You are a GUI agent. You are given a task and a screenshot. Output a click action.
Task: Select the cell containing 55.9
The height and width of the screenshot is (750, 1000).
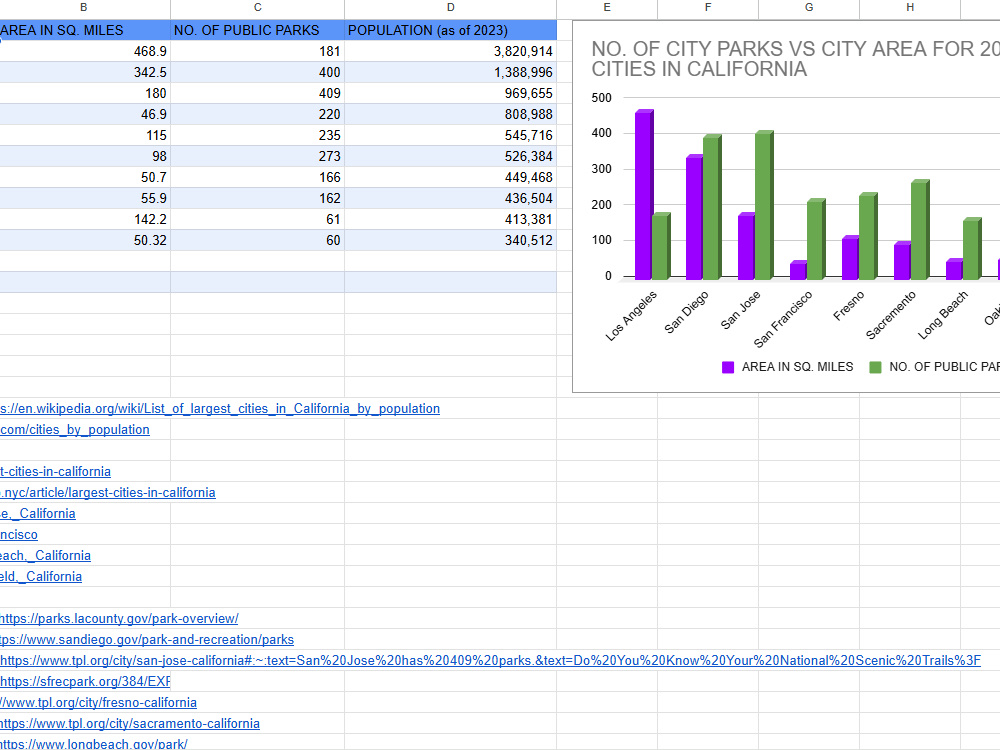(x=85, y=198)
